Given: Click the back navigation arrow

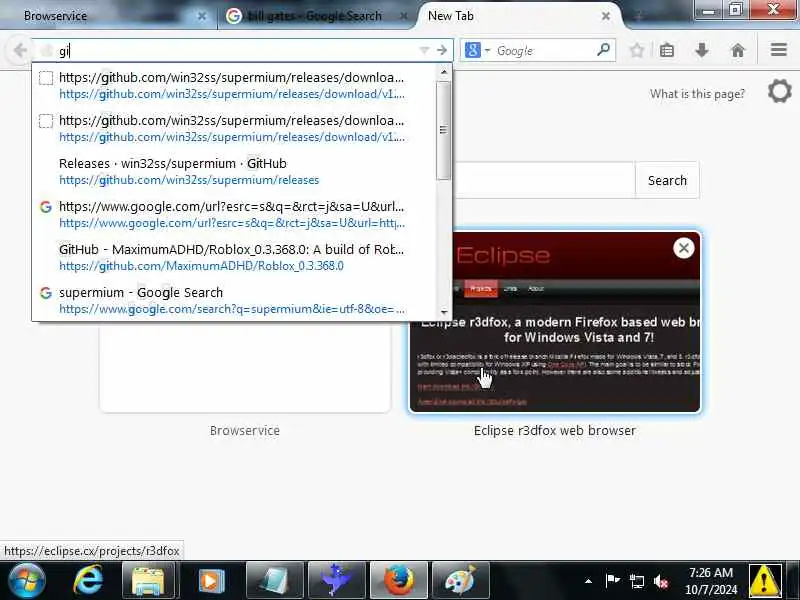Looking at the screenshot, I should coord(19,51).
